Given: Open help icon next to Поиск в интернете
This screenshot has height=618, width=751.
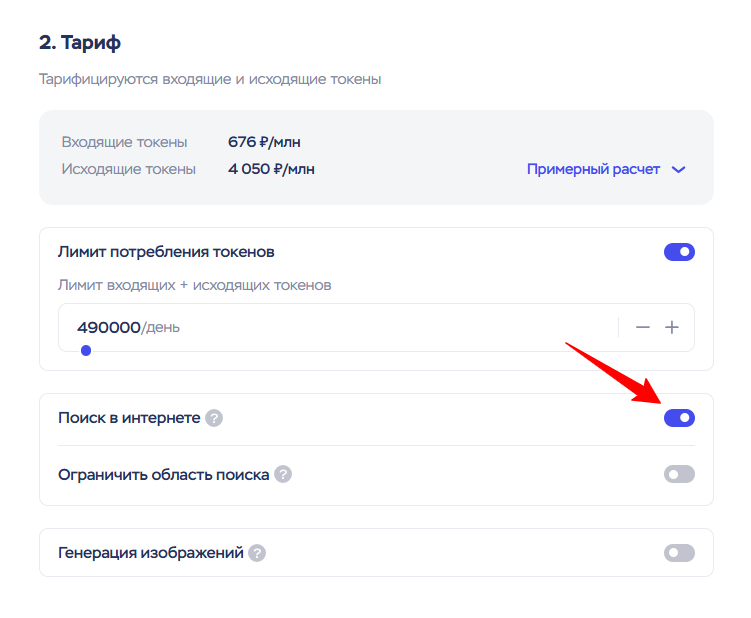Looking at the screenshot, I should pyautogui.click(x=214, y=418).
